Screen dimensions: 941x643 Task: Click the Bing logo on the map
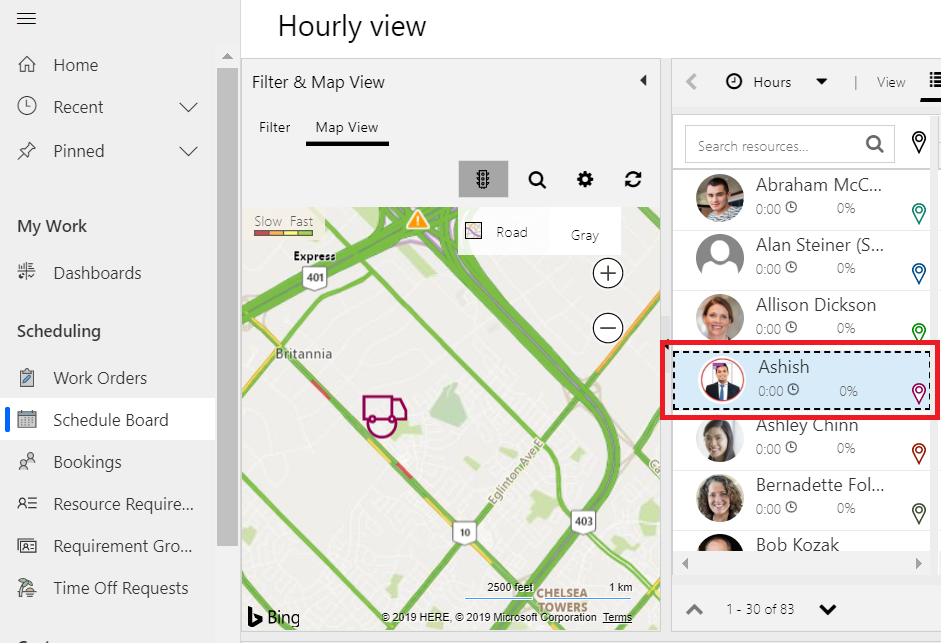[272, 617]
